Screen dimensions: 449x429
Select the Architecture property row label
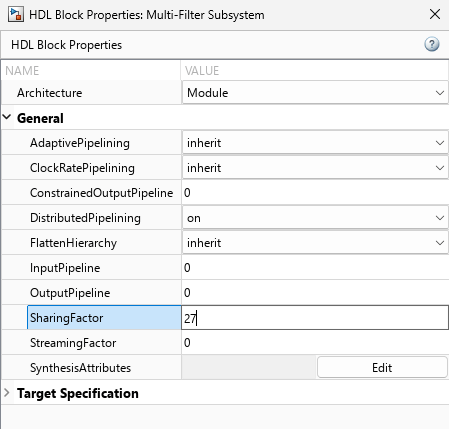[49, 93]
